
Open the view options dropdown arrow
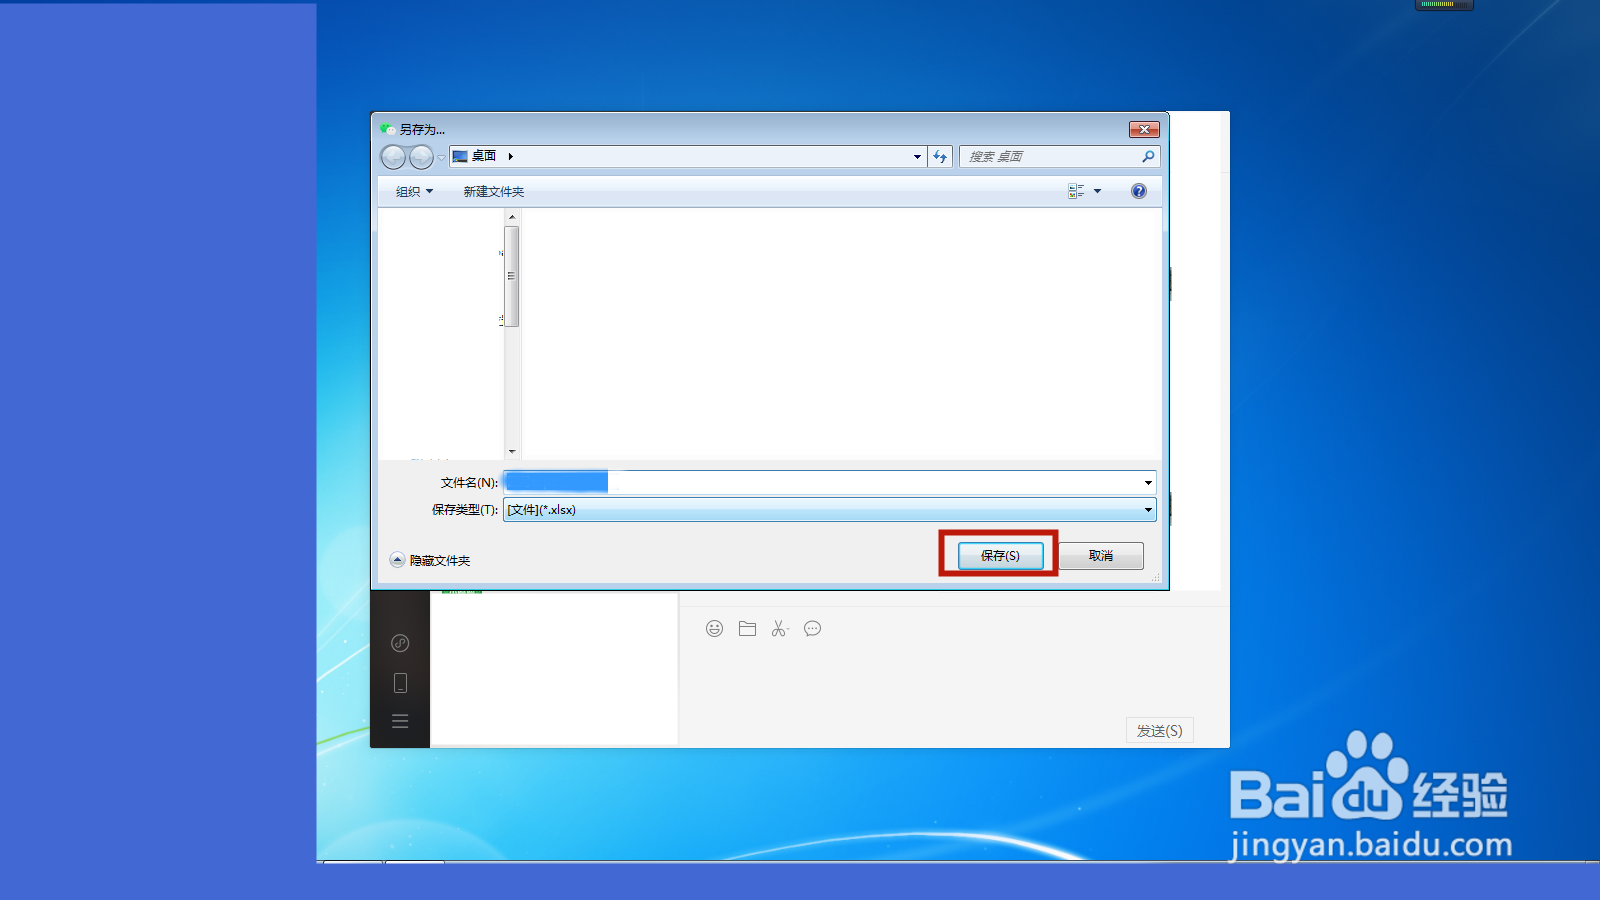(x=1097, y=191)
